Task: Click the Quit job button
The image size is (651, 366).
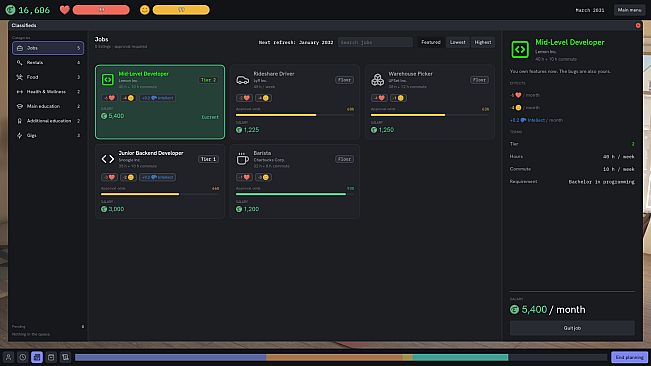Action: click(572, 328)
